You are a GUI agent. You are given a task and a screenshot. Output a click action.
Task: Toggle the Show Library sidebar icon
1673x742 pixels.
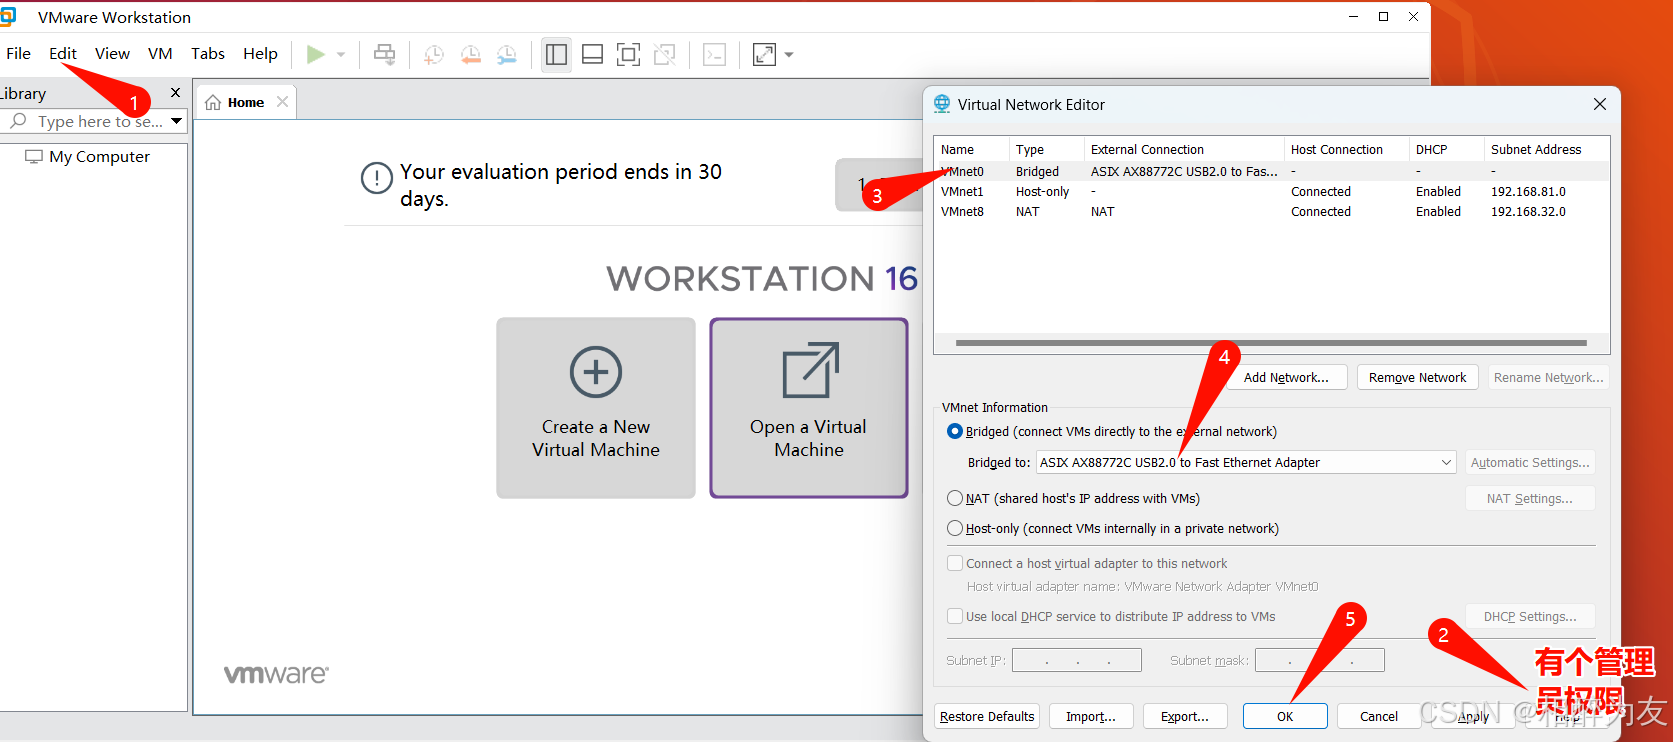click(557, 54)
